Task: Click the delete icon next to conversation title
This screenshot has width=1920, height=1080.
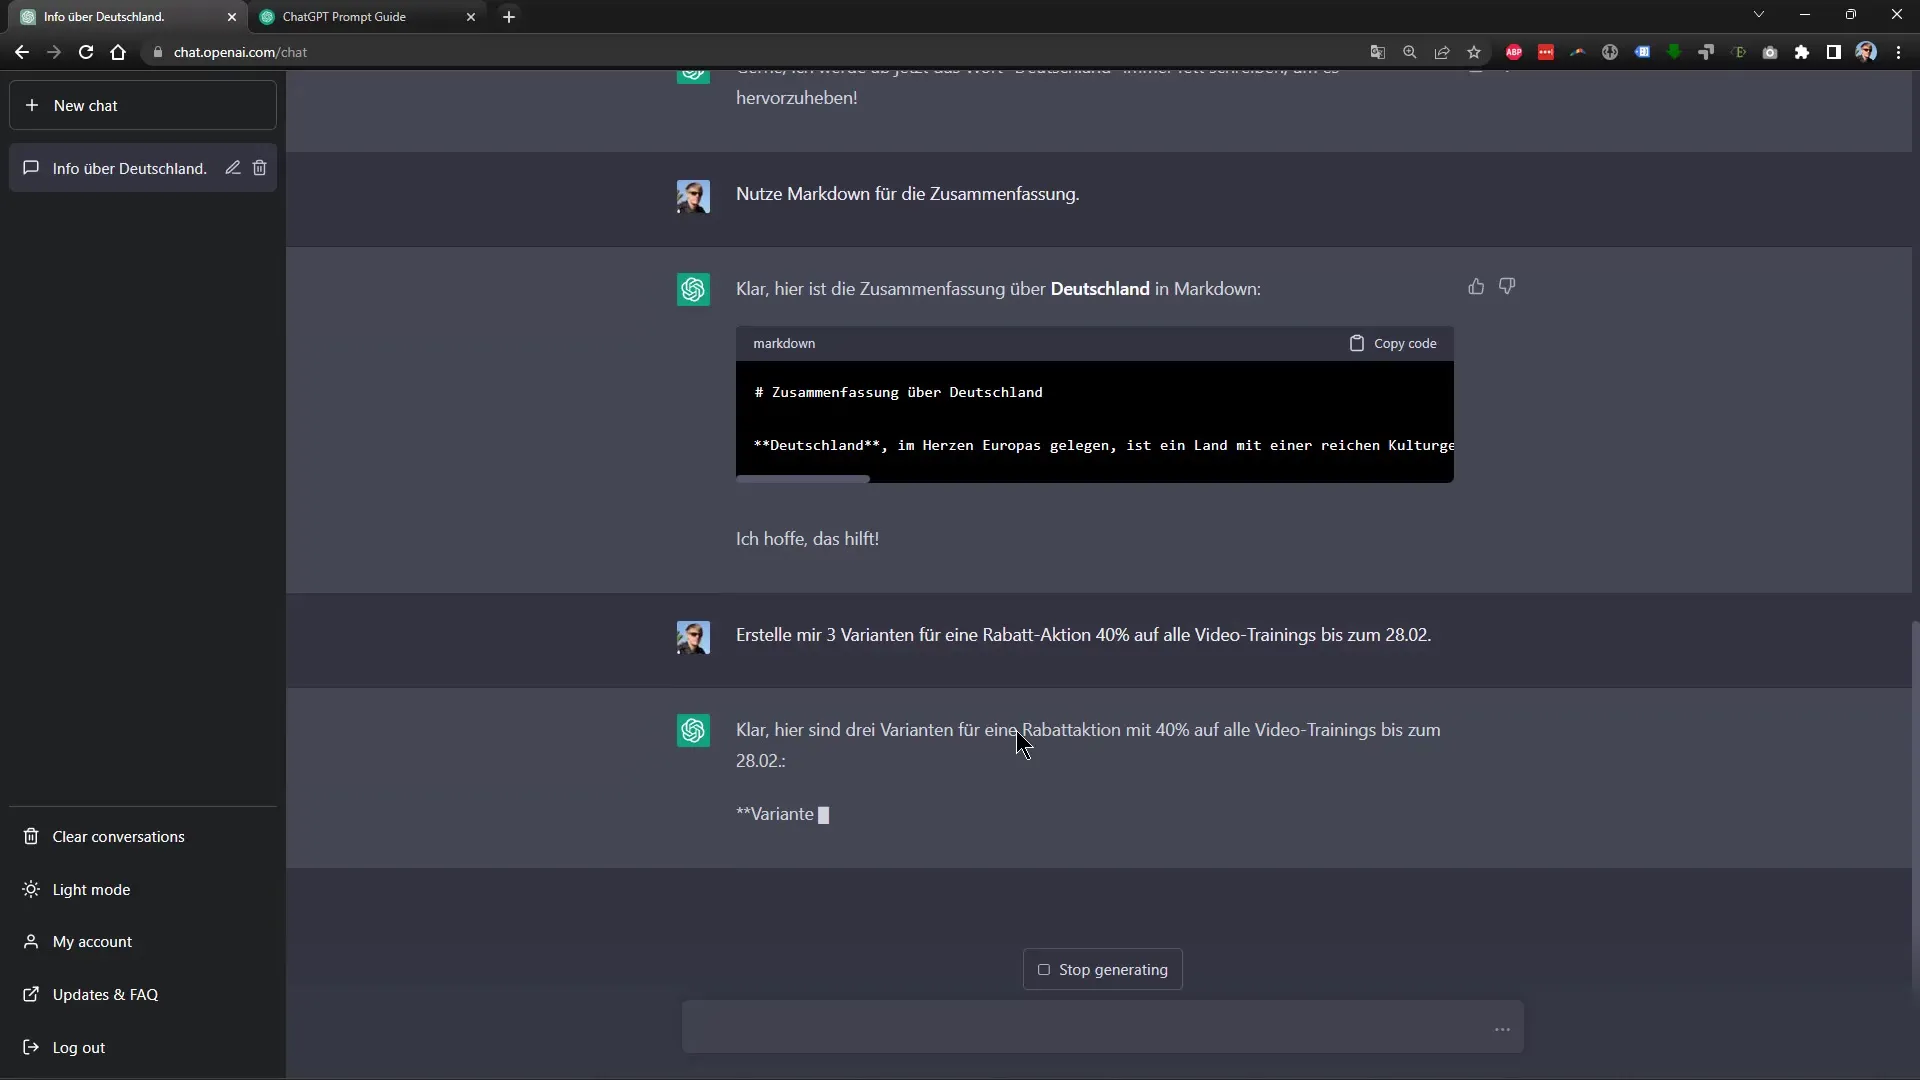Action: [x=260, y=167]
